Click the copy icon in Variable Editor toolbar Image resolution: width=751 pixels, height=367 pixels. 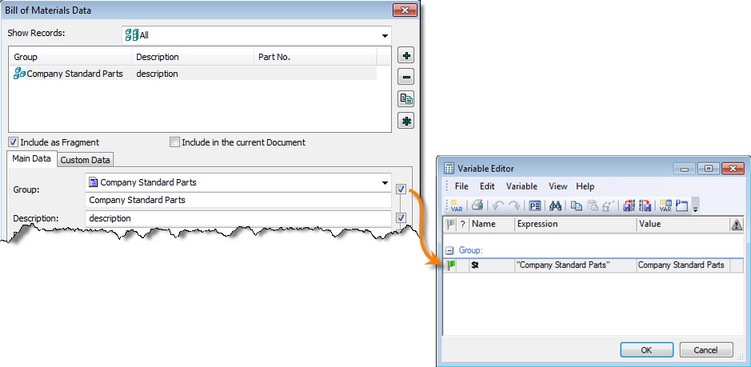[x=576, y=206]
